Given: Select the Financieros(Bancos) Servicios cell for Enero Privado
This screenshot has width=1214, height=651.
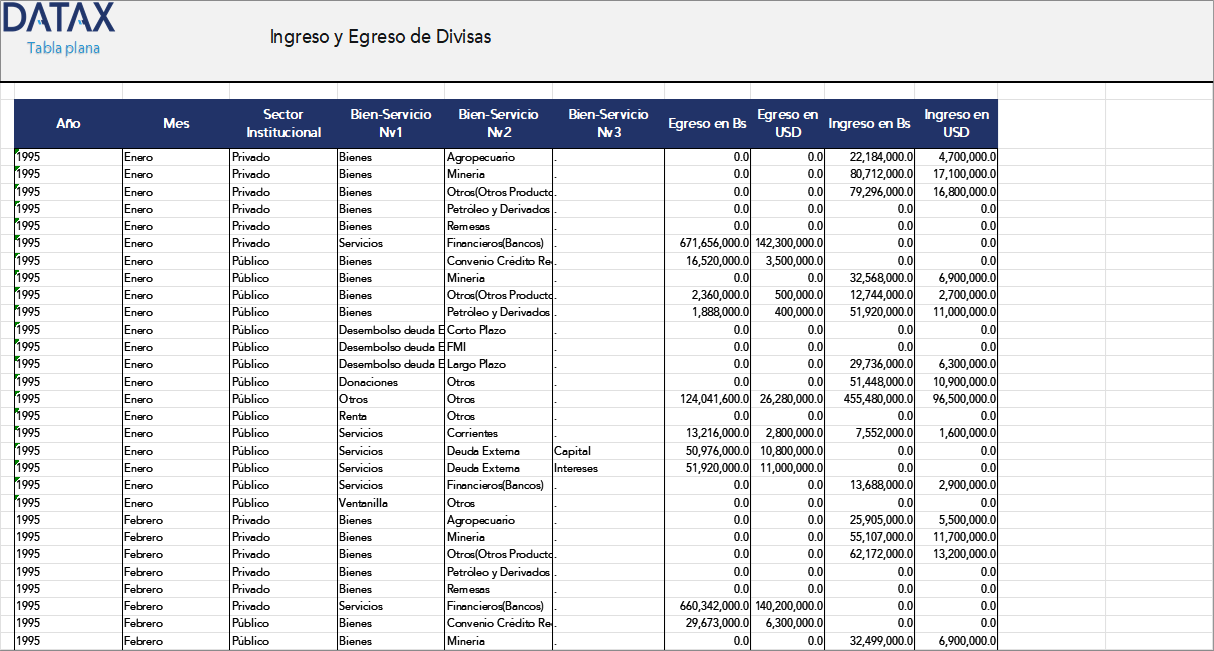Looking at the screenshot, I should (x=497, y=243).
